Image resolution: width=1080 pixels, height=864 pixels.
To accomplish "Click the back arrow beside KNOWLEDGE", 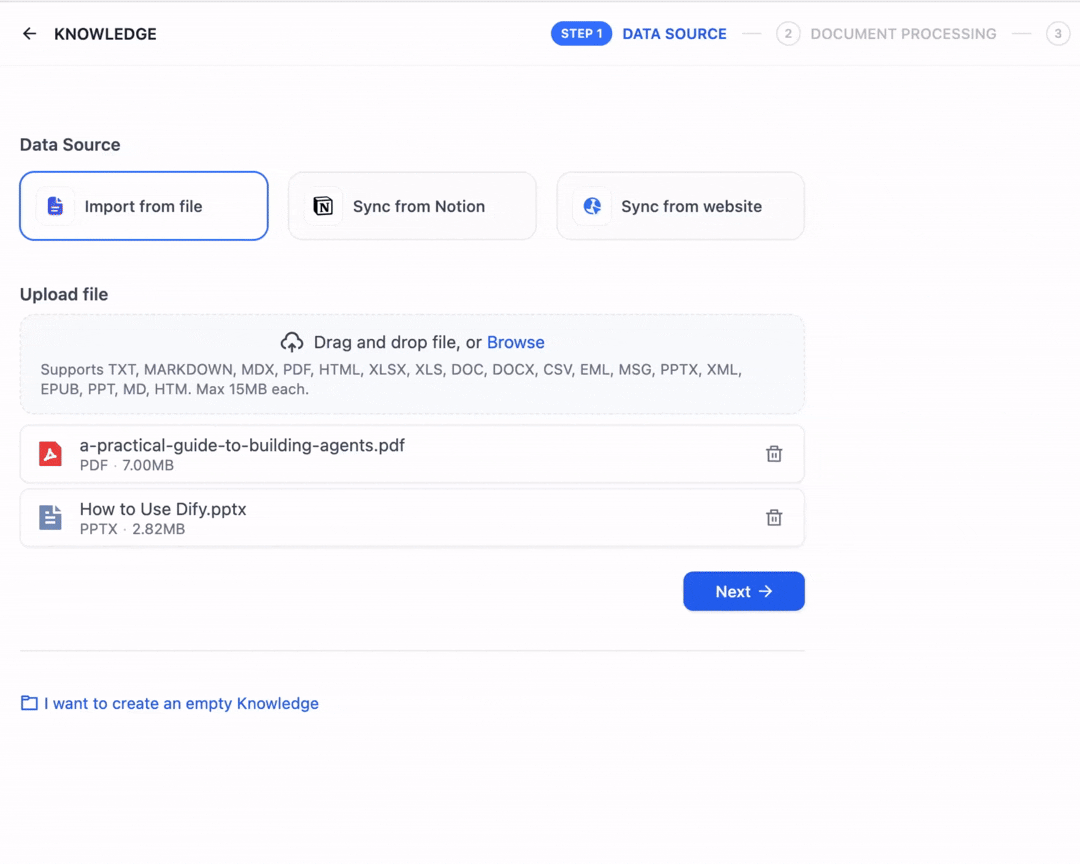I will coord(29,33).
